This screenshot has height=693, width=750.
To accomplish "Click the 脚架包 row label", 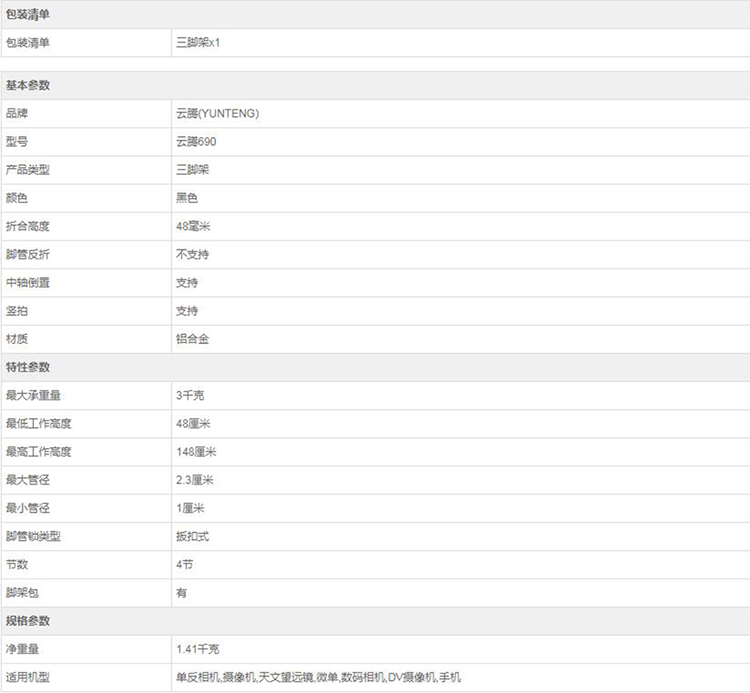I will click(x=22, y=593).
